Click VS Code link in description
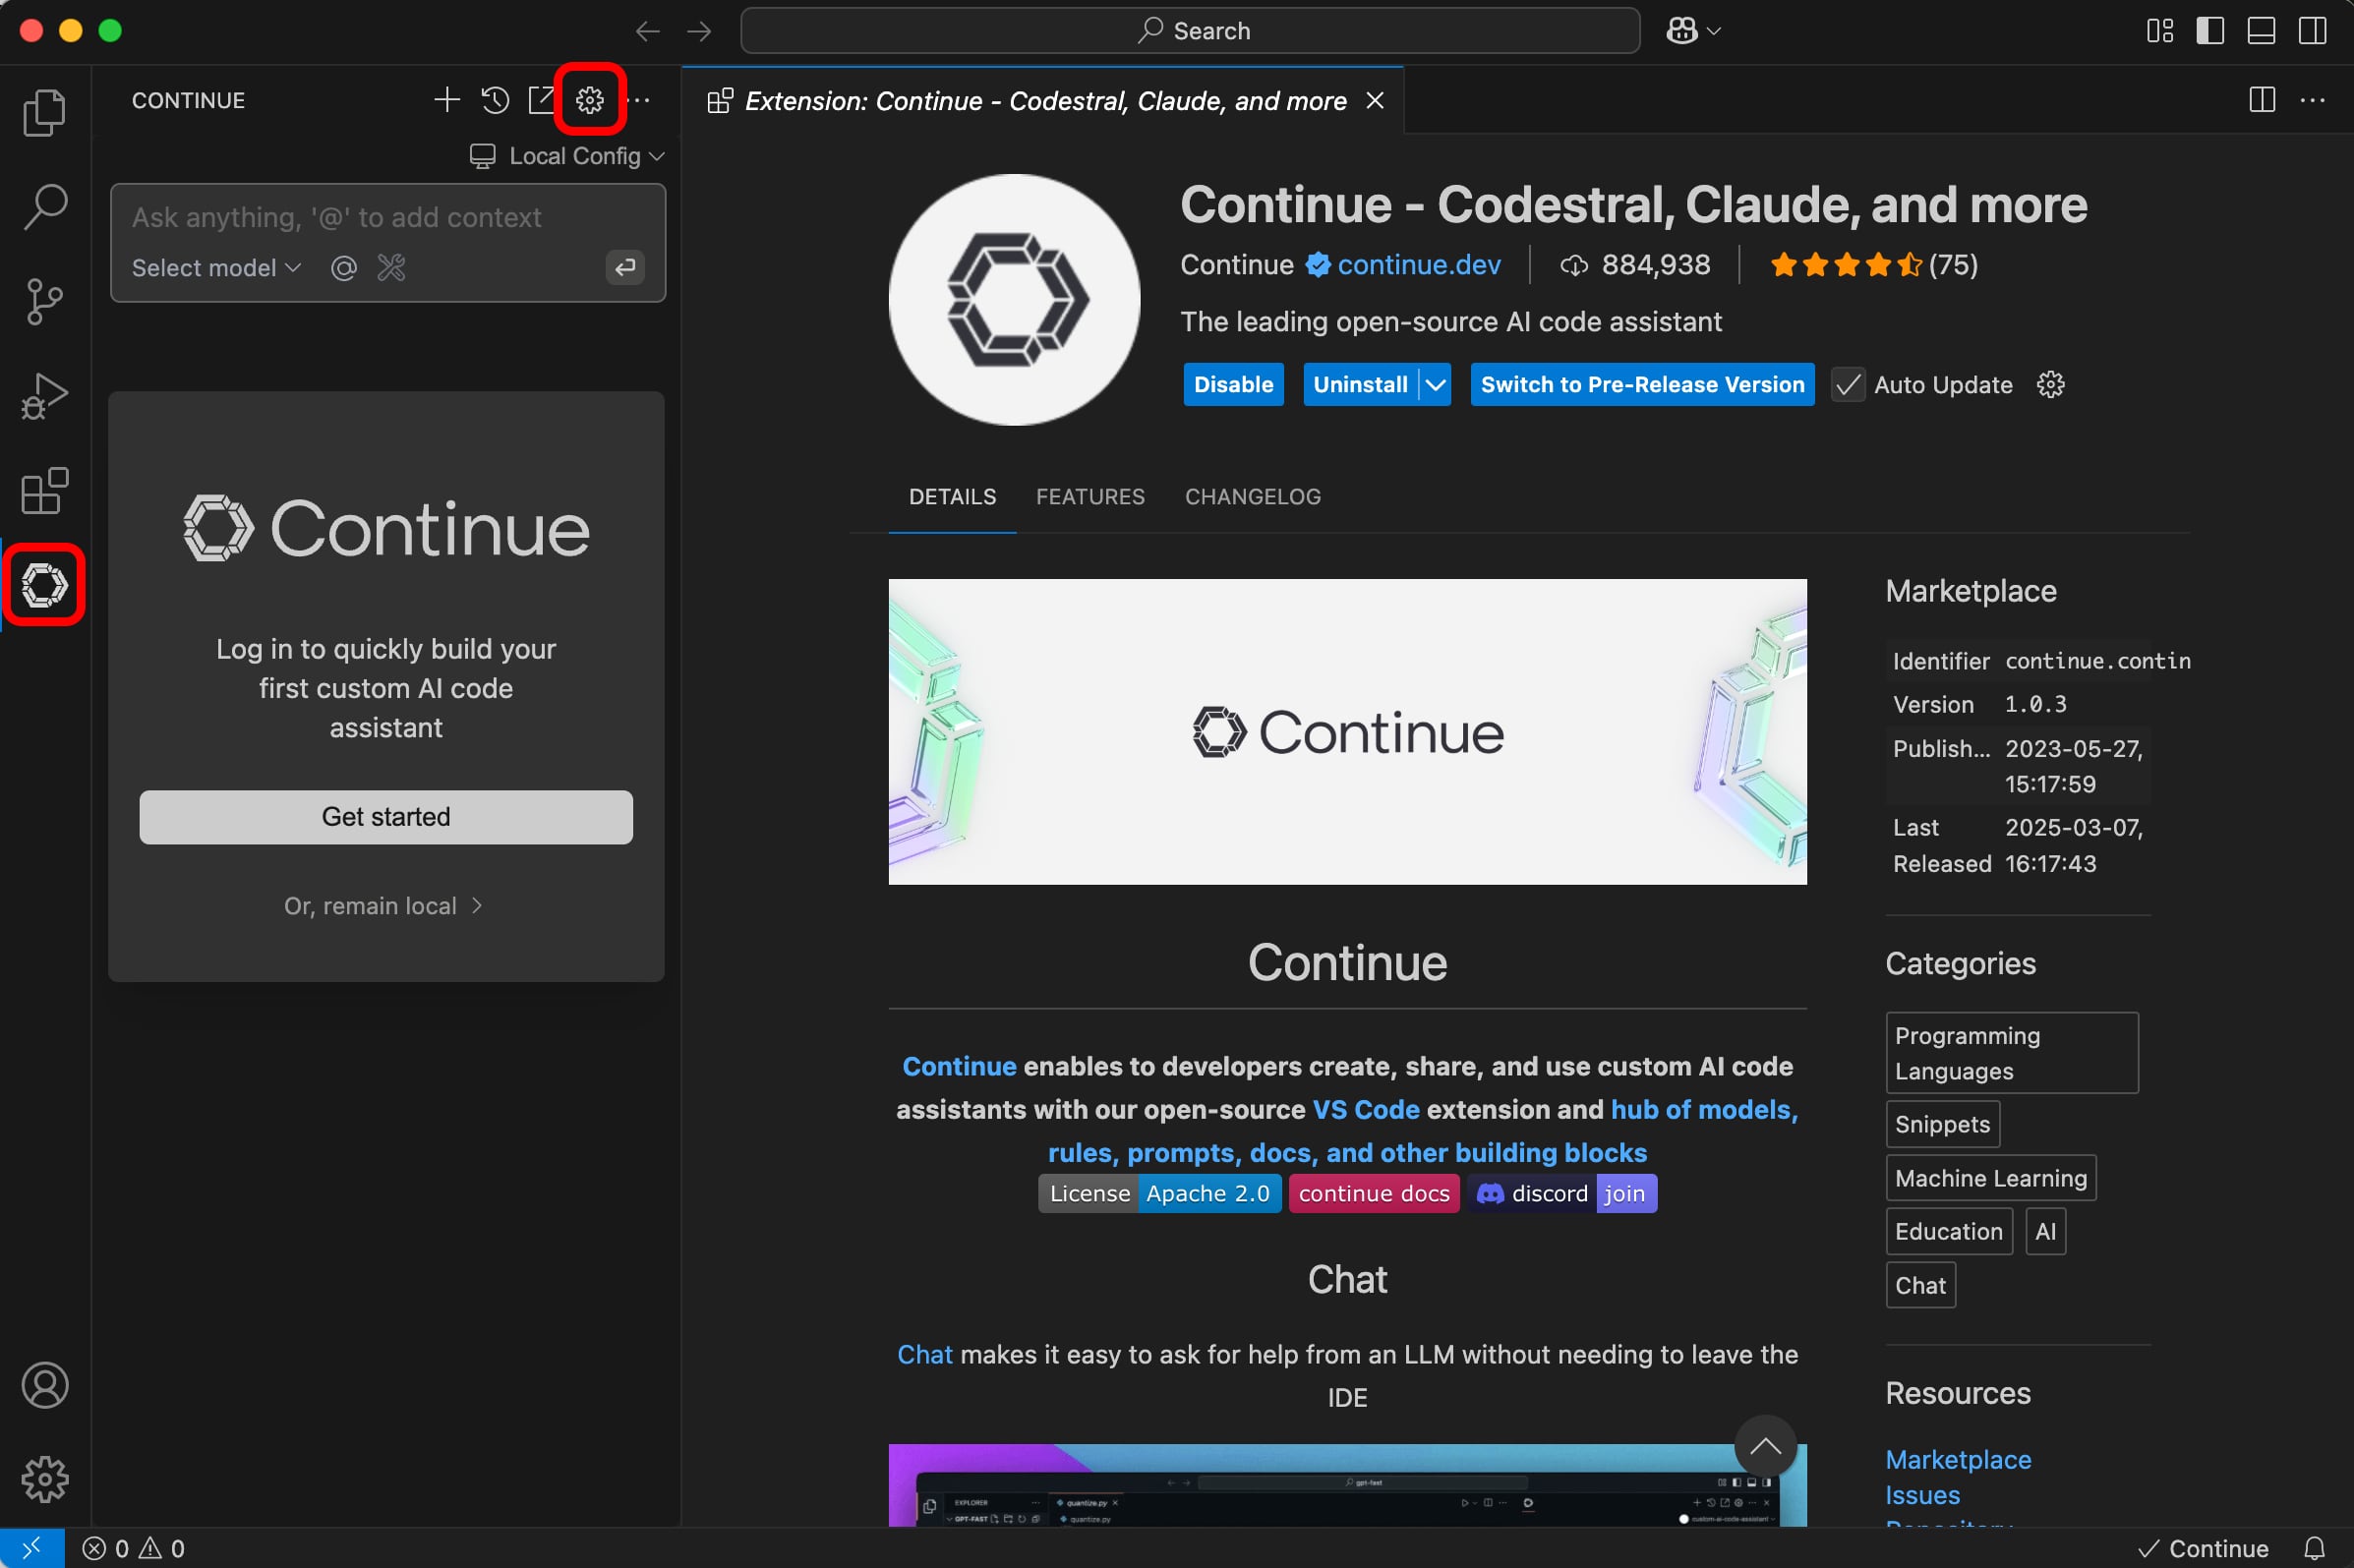The height and width of the screenshot is (1568, 2354). pyautogui.click(x=1365, y=1109)
